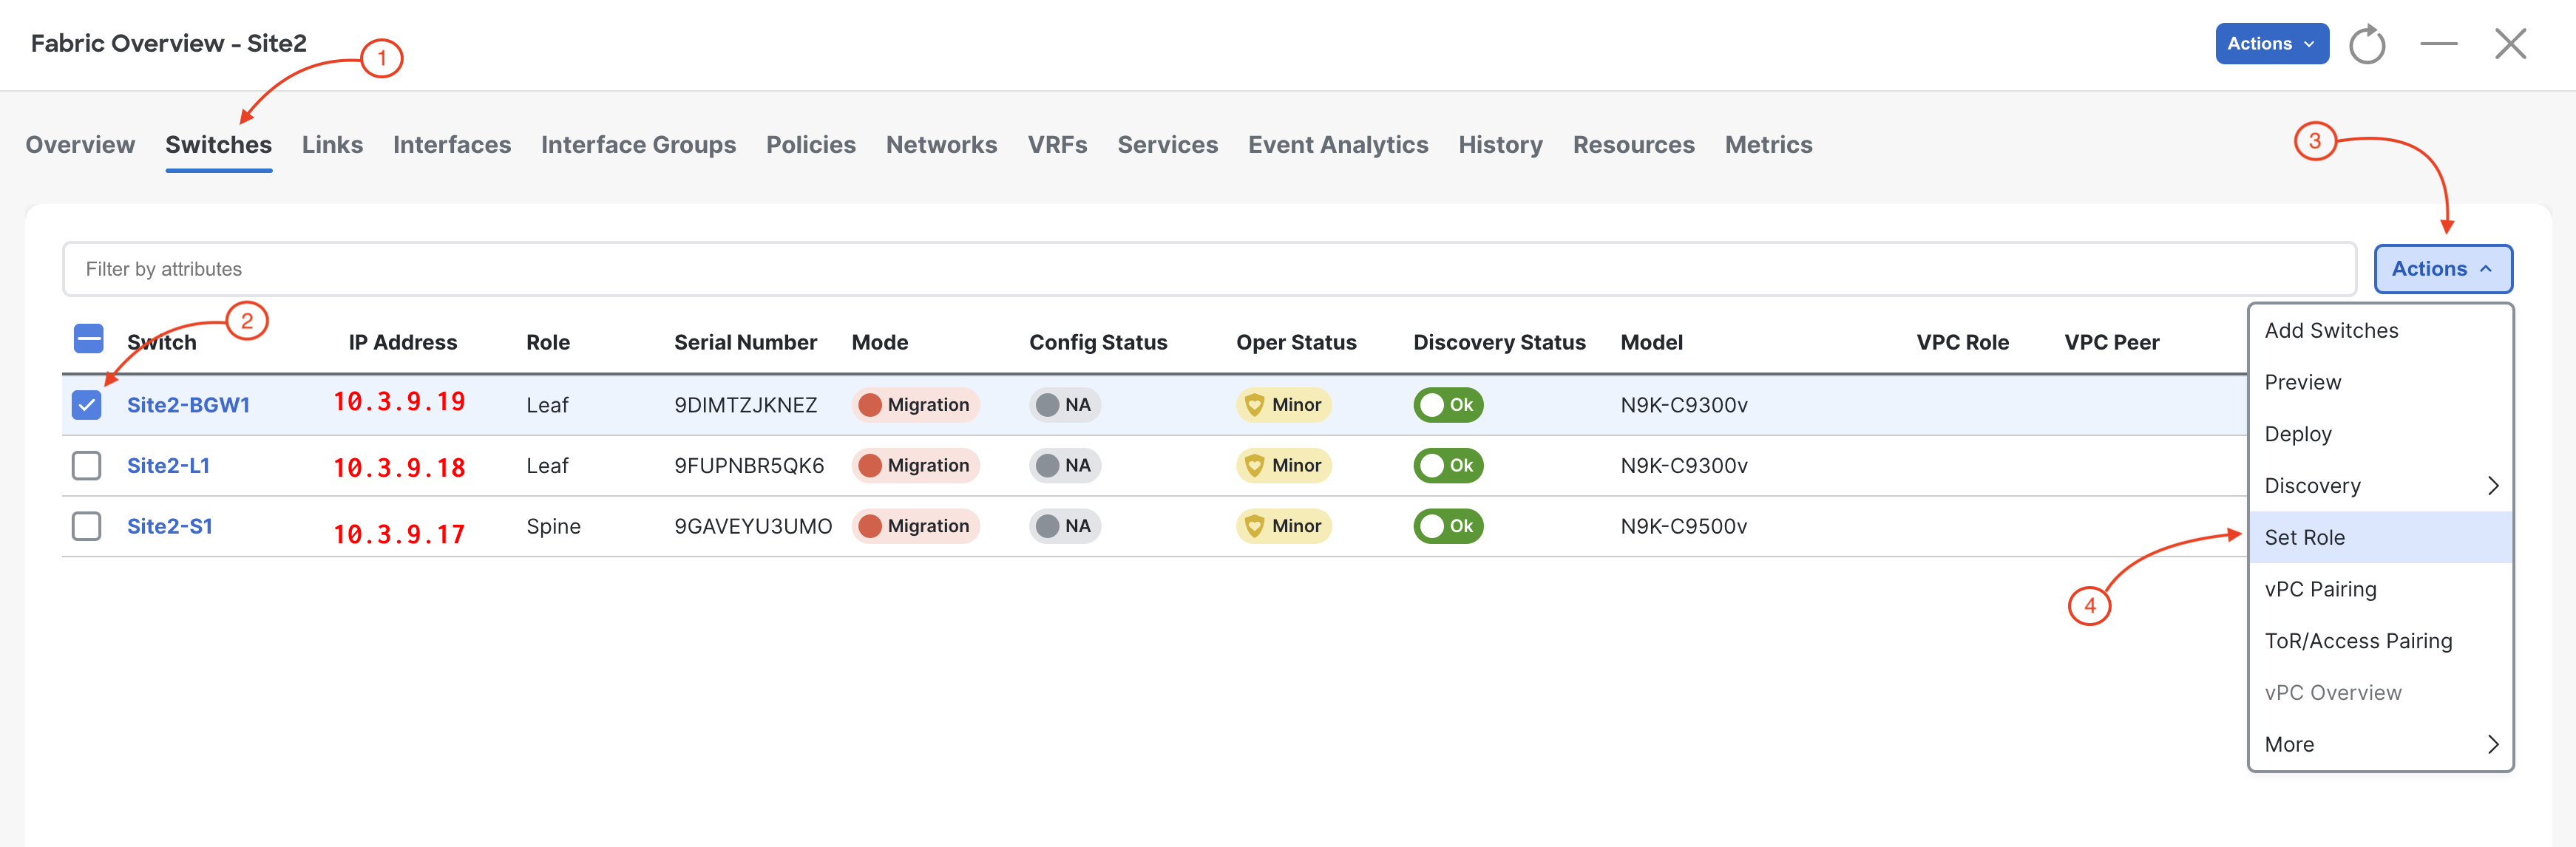This screenshot has height=847, width=2576.
Task: Click Ok discovery status for Site2-L1
Action: tap(1448, 466)
